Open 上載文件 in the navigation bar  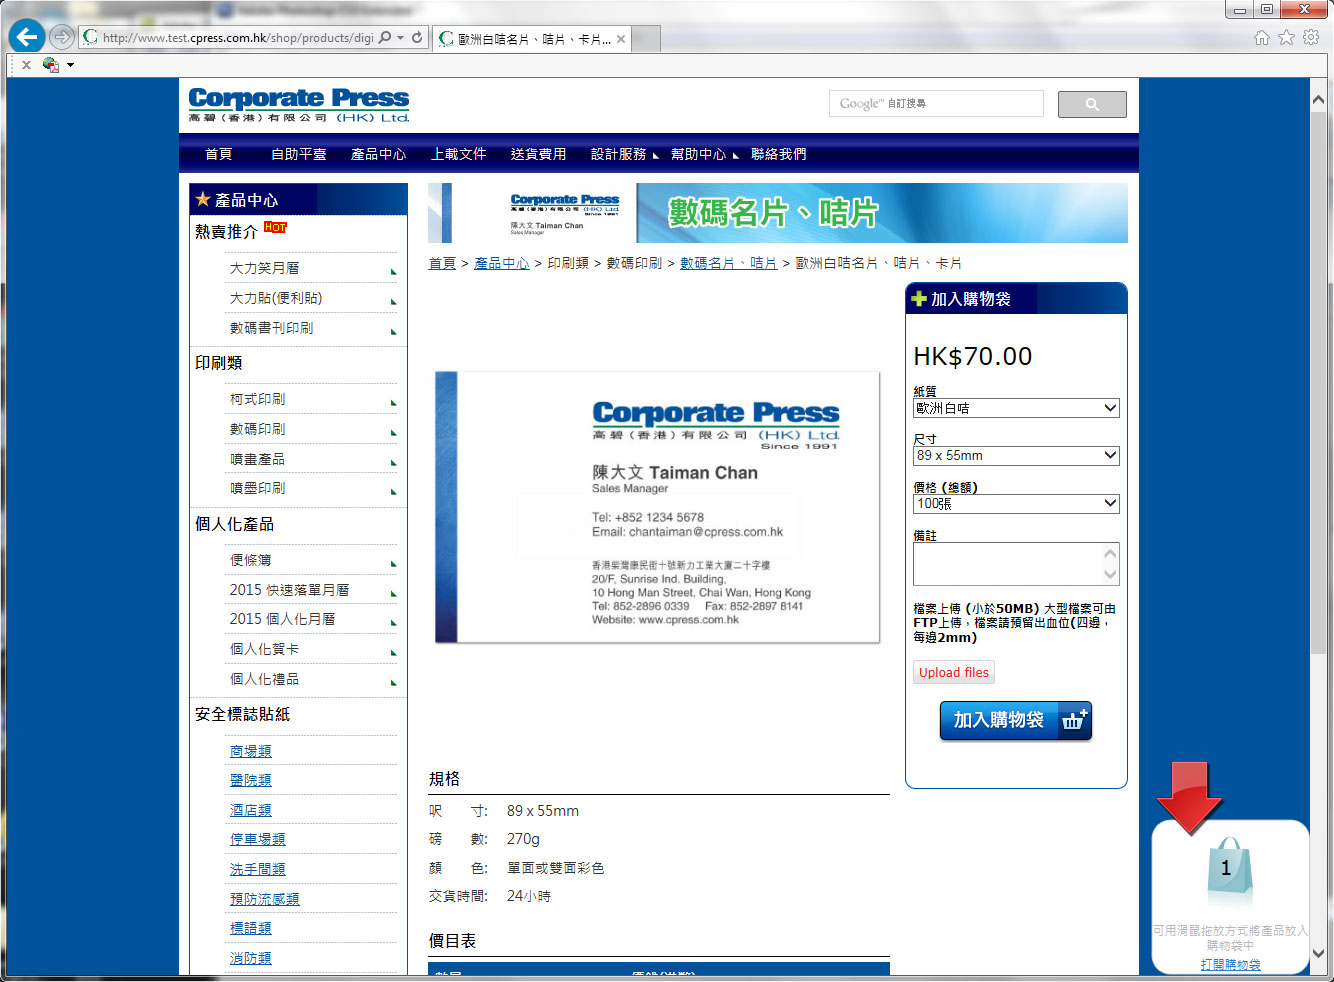point(458,154)
